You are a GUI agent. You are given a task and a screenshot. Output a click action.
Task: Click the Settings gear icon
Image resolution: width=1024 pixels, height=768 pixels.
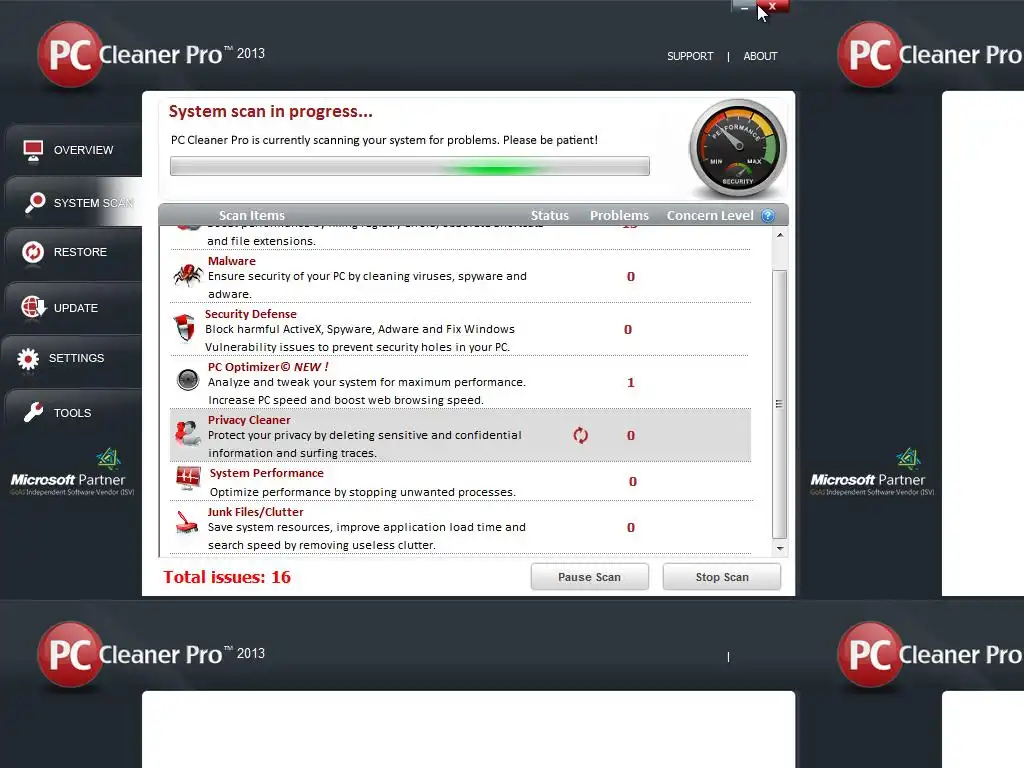(x=28, y=358)
